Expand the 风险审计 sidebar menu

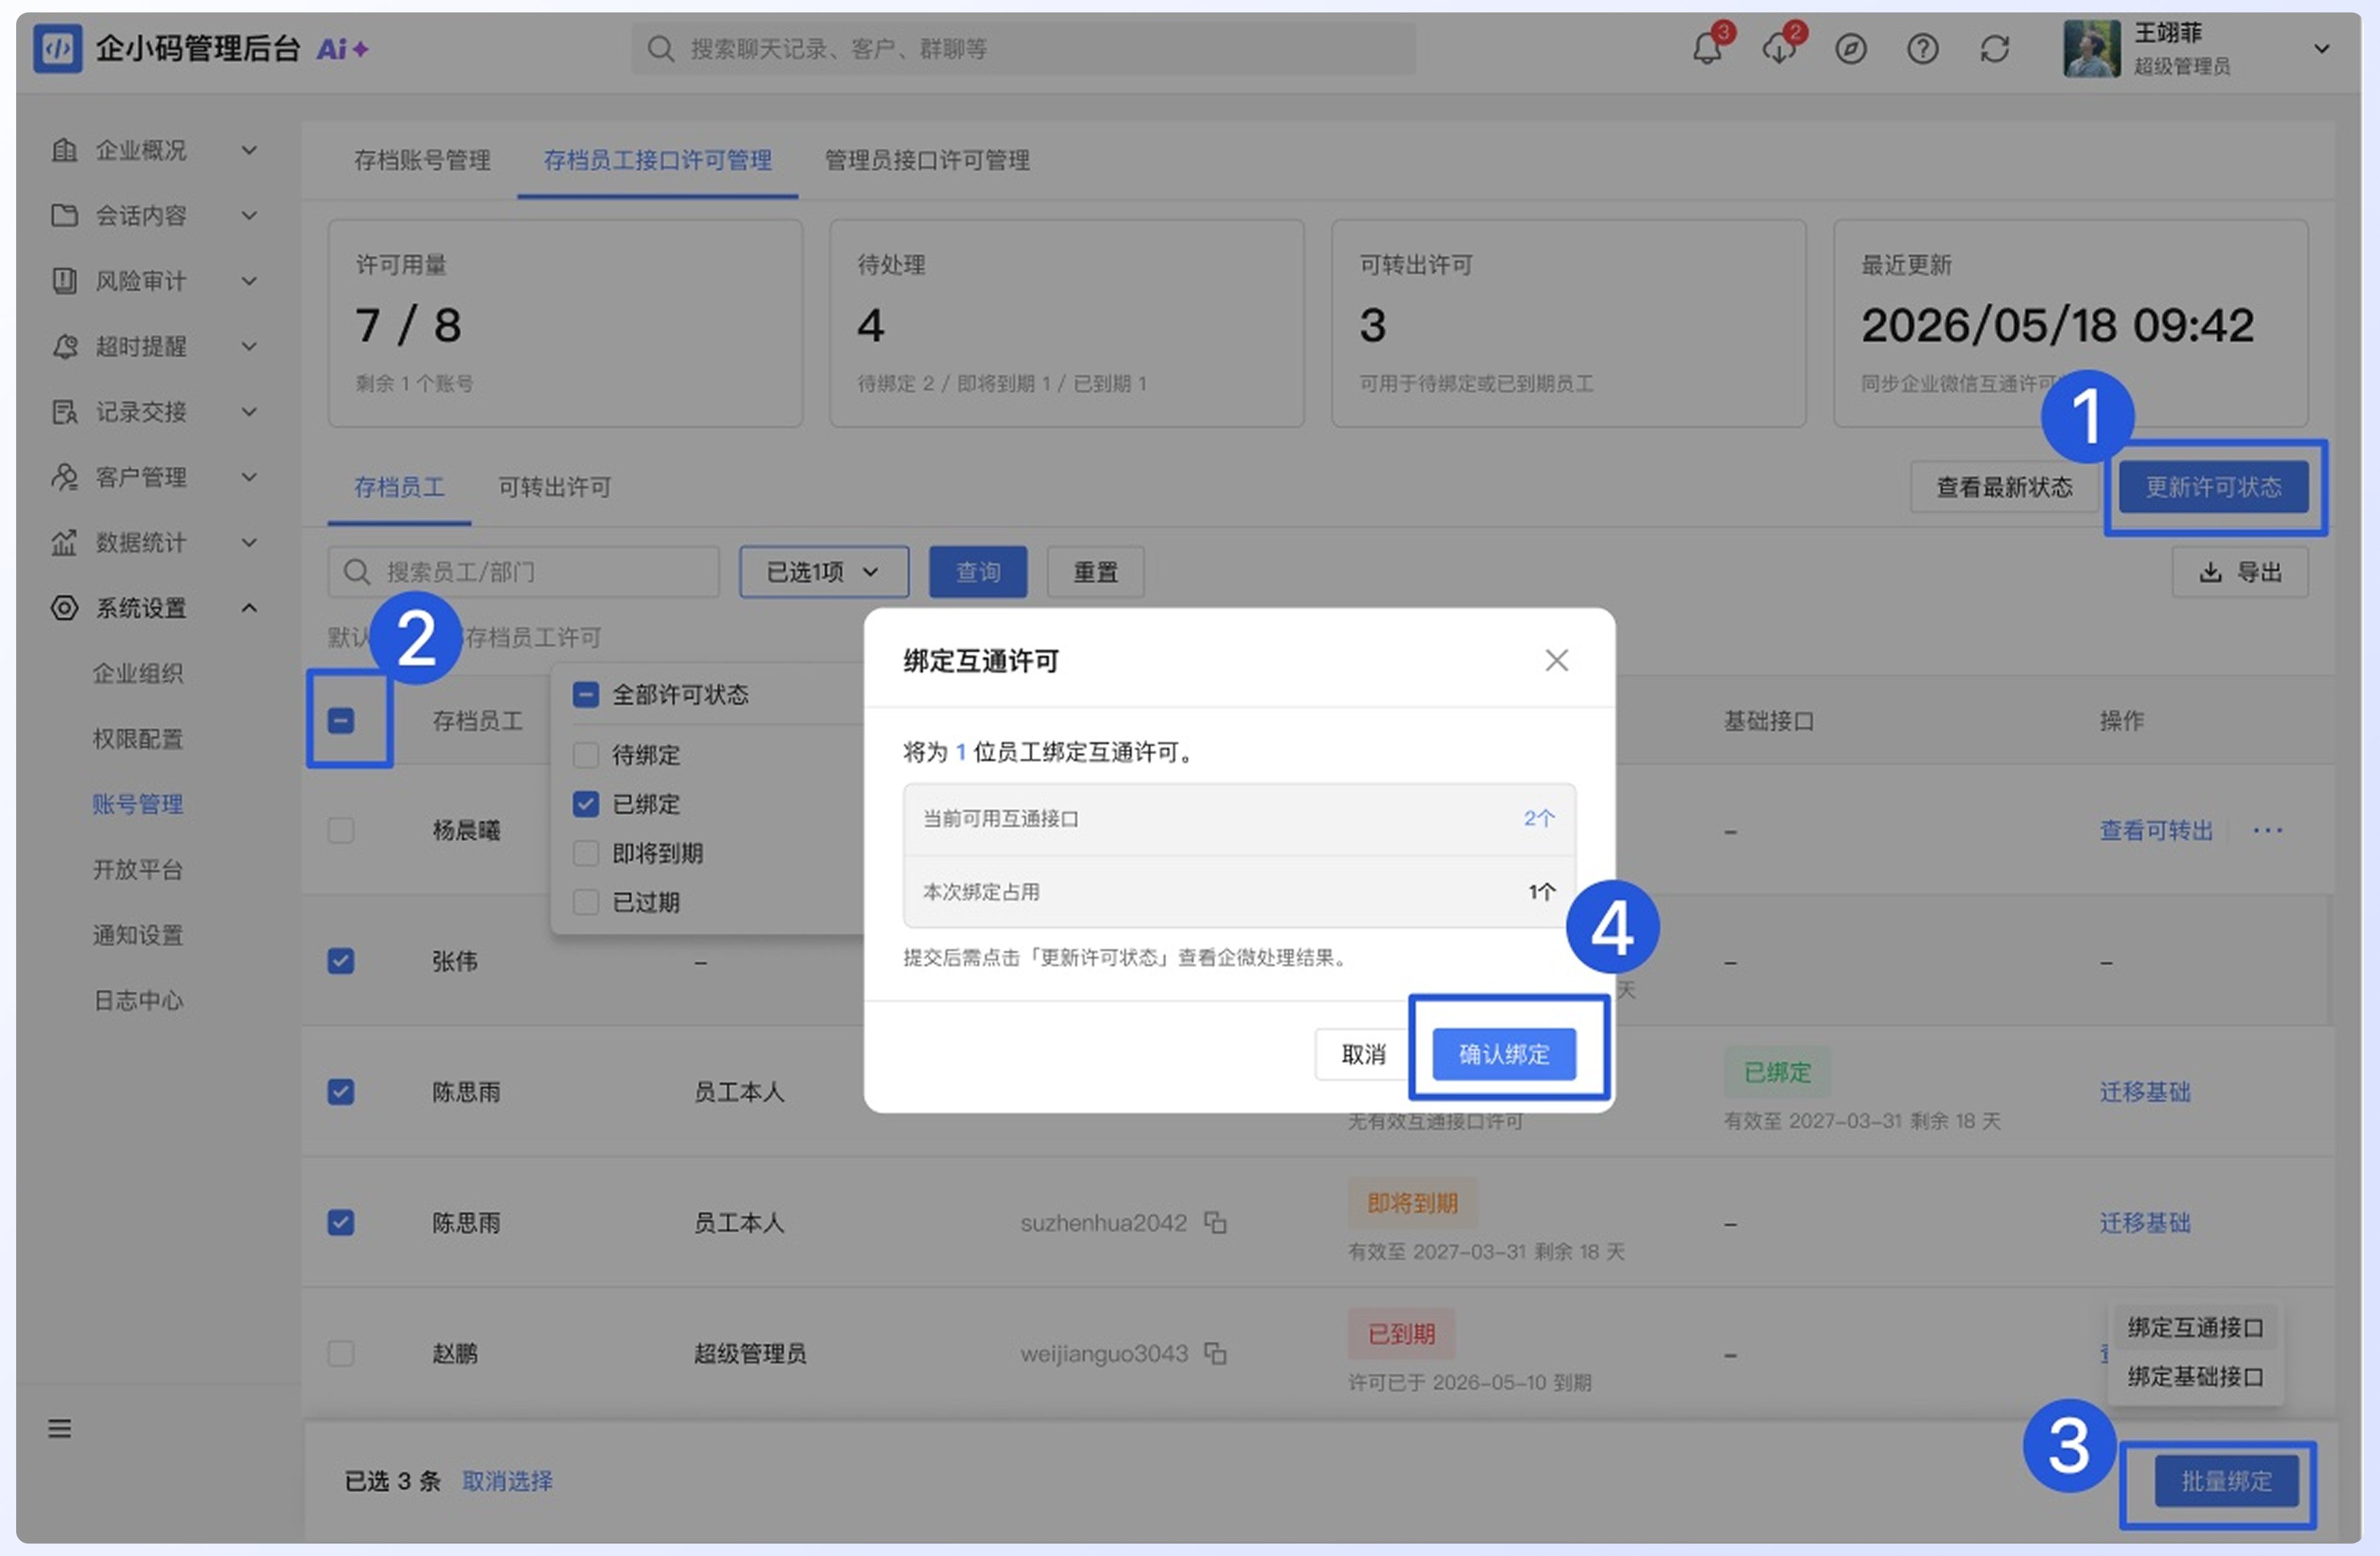(155, 281)
